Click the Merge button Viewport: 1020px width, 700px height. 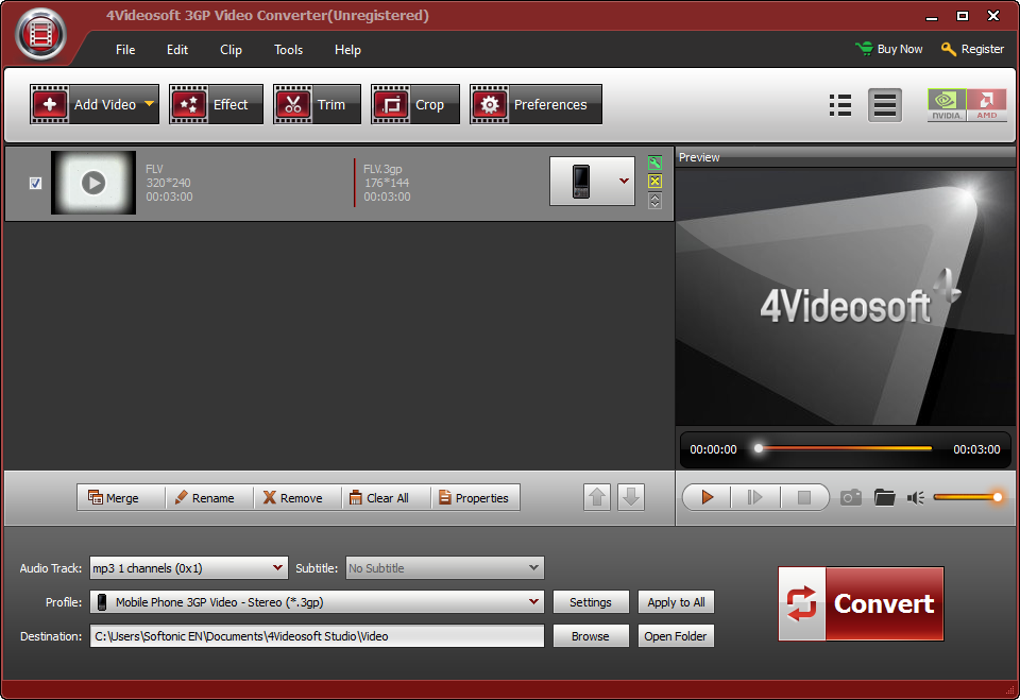point(121,498)
